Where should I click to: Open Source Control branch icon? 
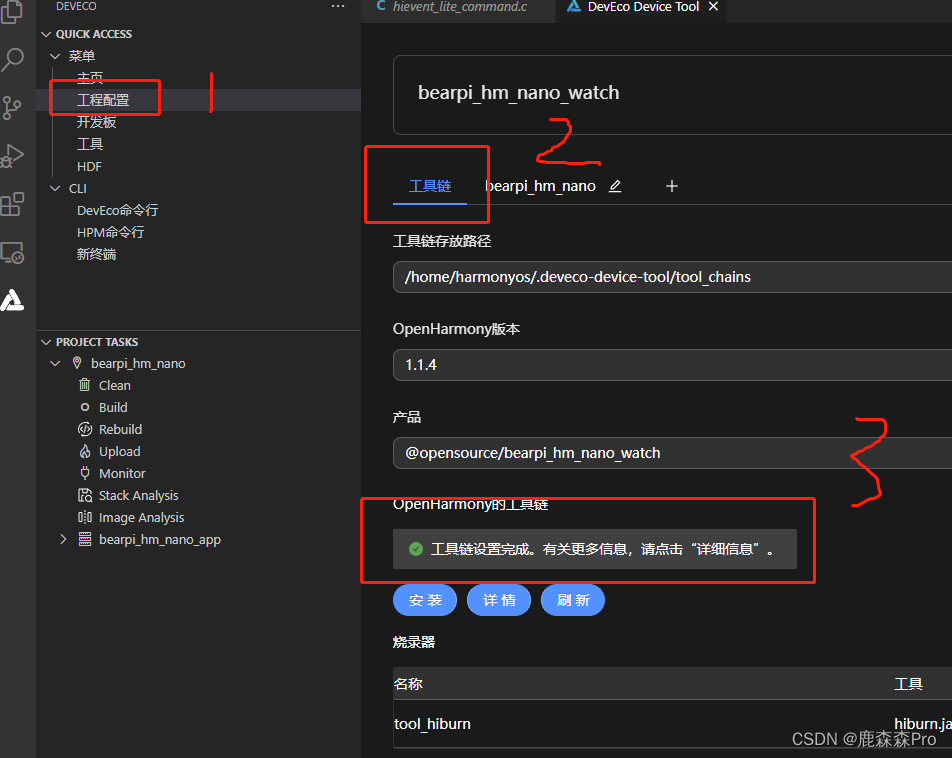(12, 108)
